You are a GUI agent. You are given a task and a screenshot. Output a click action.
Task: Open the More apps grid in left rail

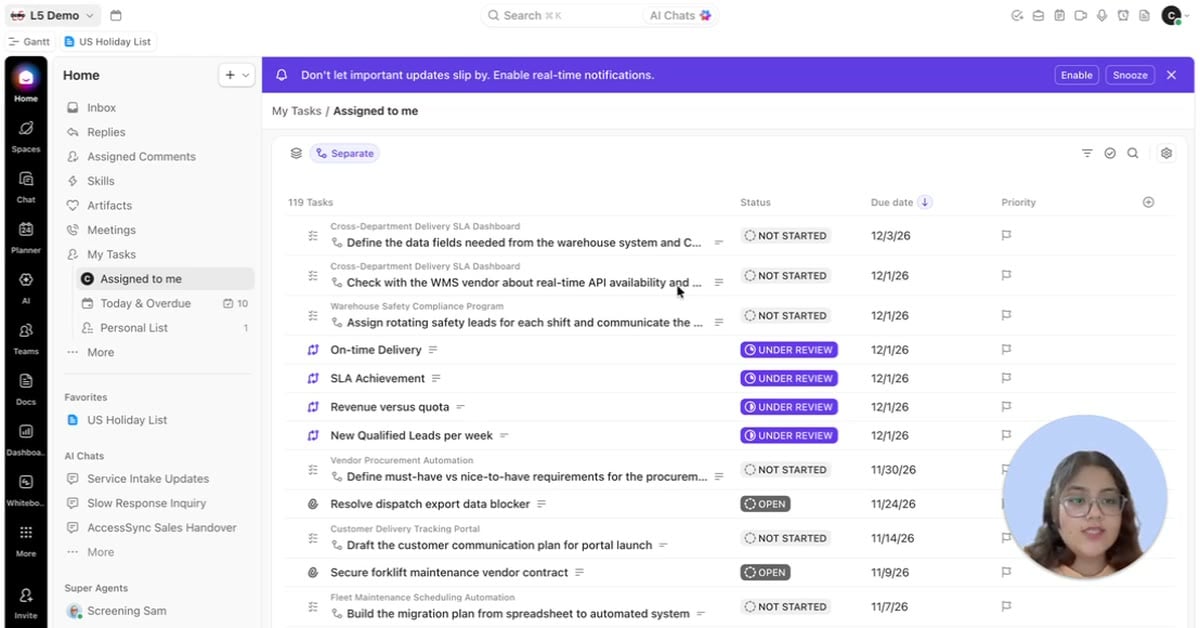coord(26,540)
